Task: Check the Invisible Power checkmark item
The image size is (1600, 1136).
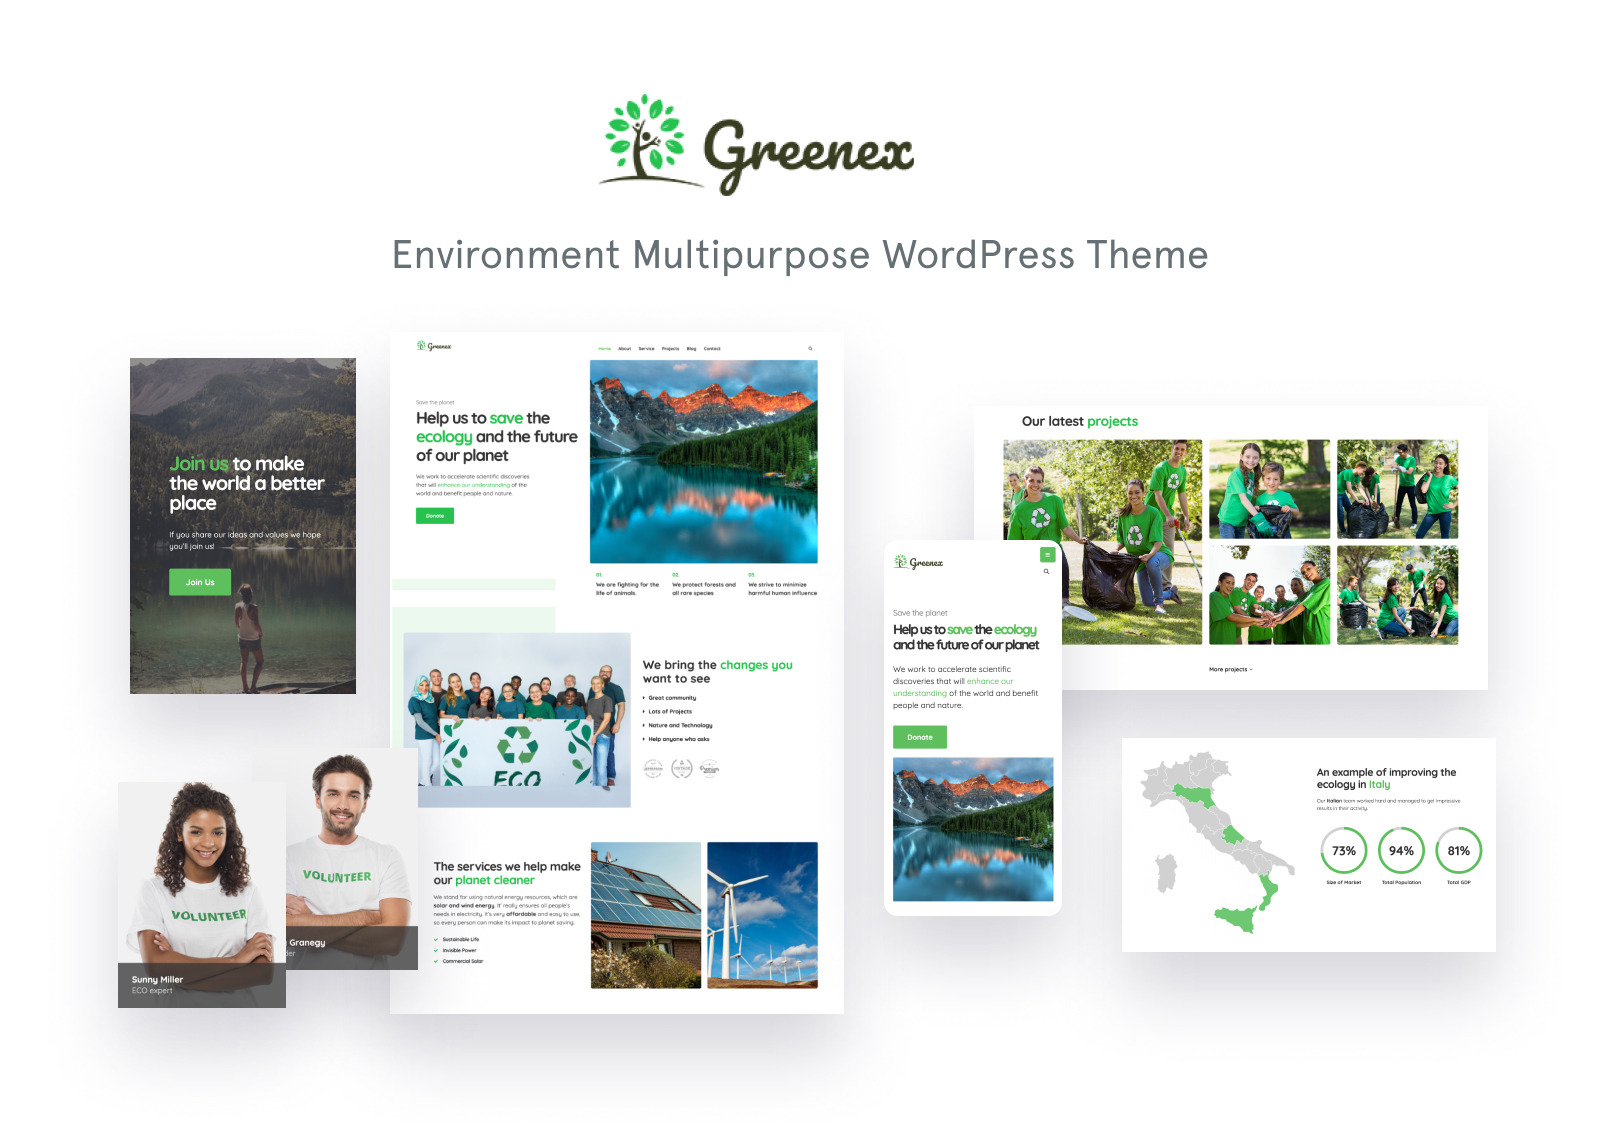Action: point(437,950)
